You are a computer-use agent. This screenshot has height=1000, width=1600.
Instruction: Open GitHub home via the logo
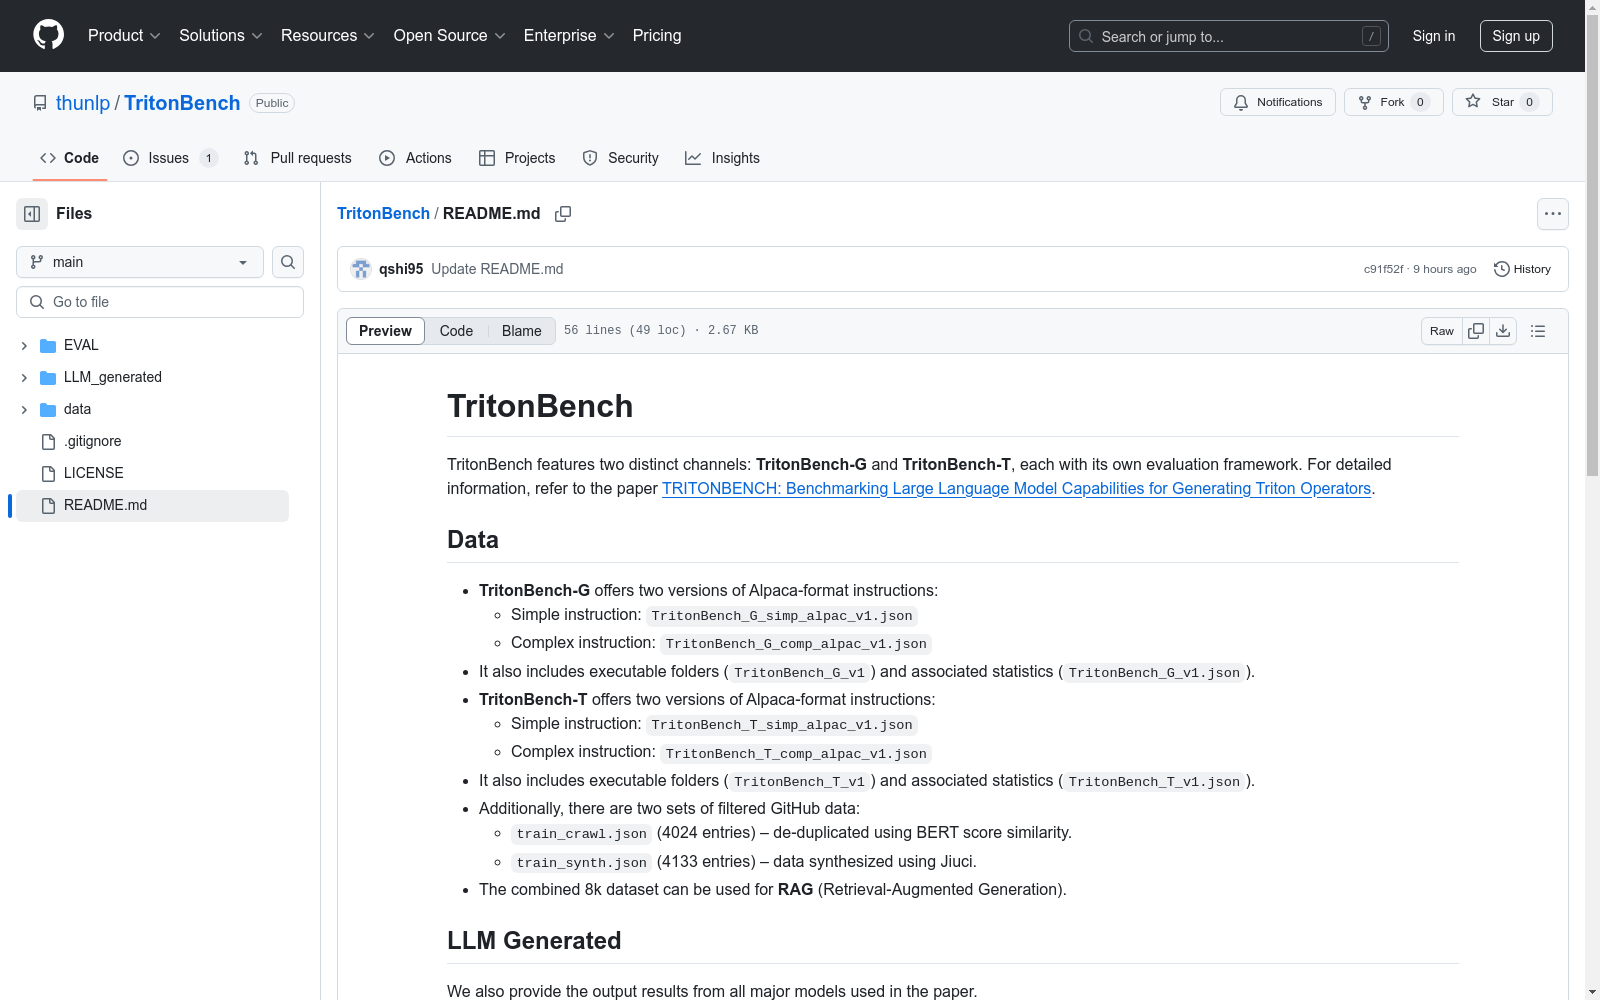pyautogui.click(x=48, y=35)
